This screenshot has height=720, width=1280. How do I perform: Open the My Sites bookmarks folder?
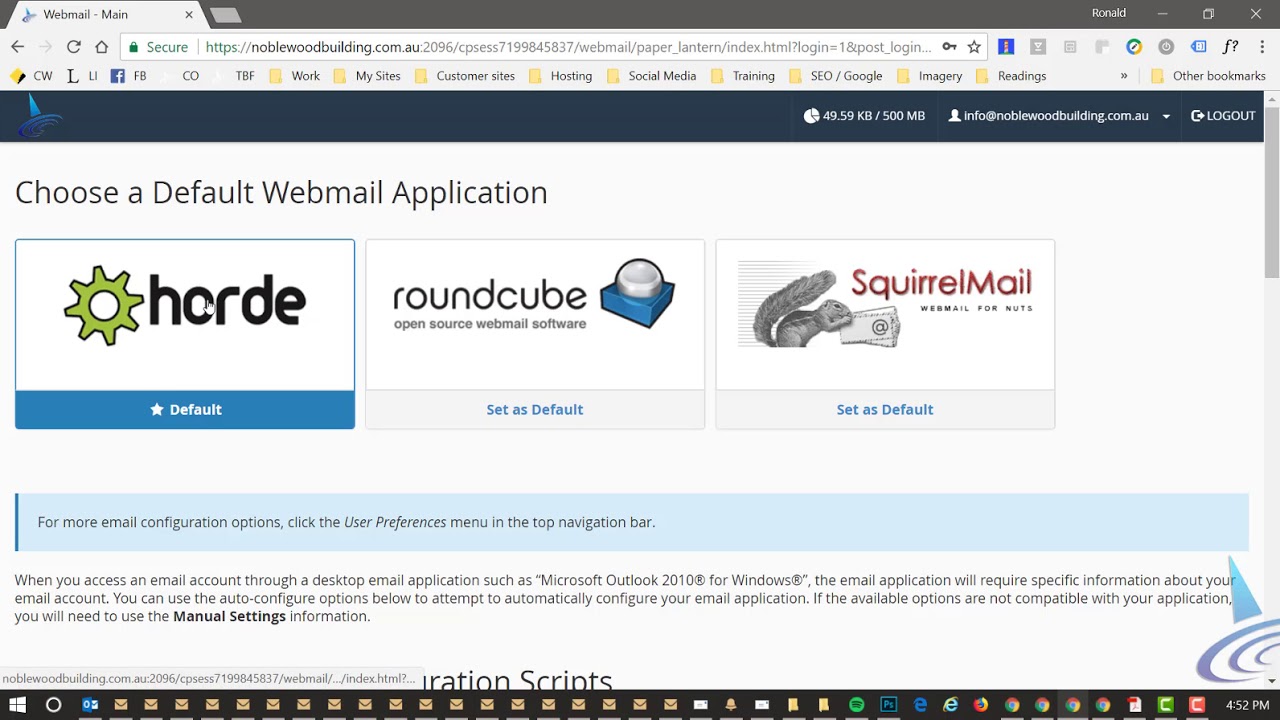pos(367,76)
